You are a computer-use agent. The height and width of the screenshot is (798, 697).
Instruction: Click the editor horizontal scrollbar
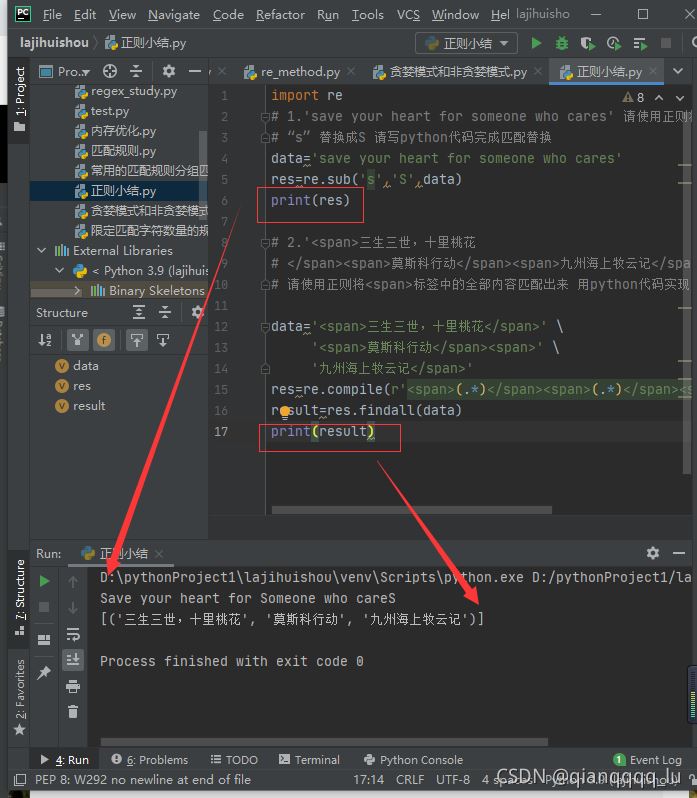(x=412, y=509)
